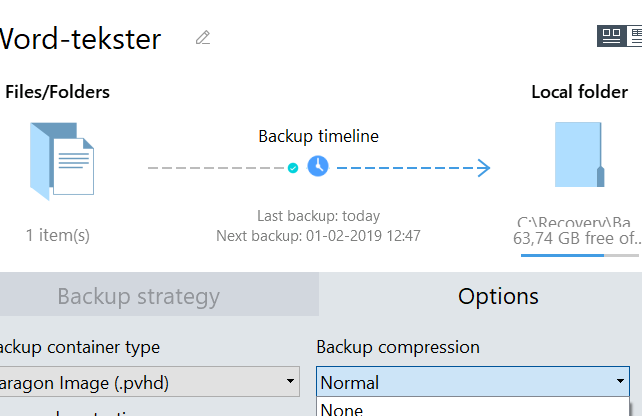Click the clock icon on backup timeline
The width and height of the screenshot is (642, 416).
coord(318,167)
